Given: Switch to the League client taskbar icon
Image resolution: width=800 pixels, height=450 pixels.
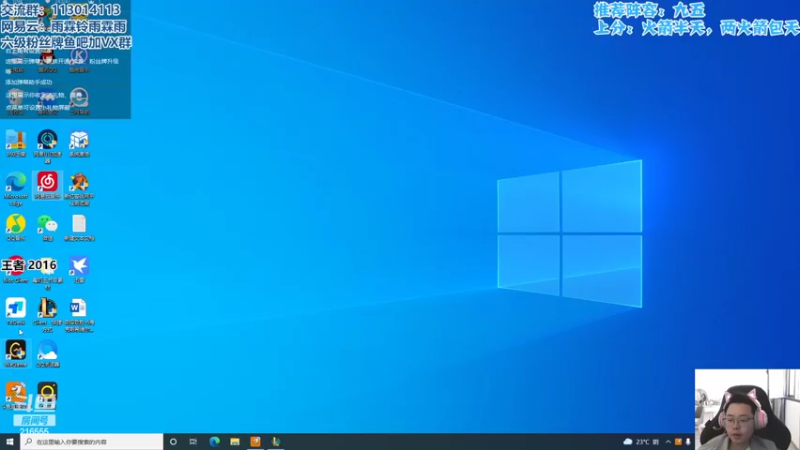Looking at the screenshot, I should point(276,442).
